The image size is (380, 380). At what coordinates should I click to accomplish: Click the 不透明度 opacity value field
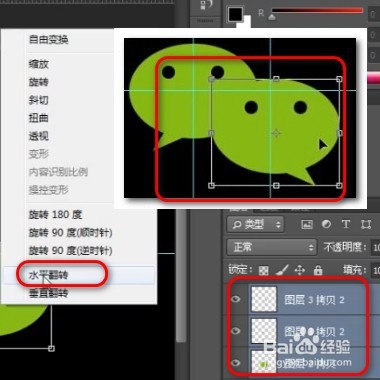pos(375,247)
